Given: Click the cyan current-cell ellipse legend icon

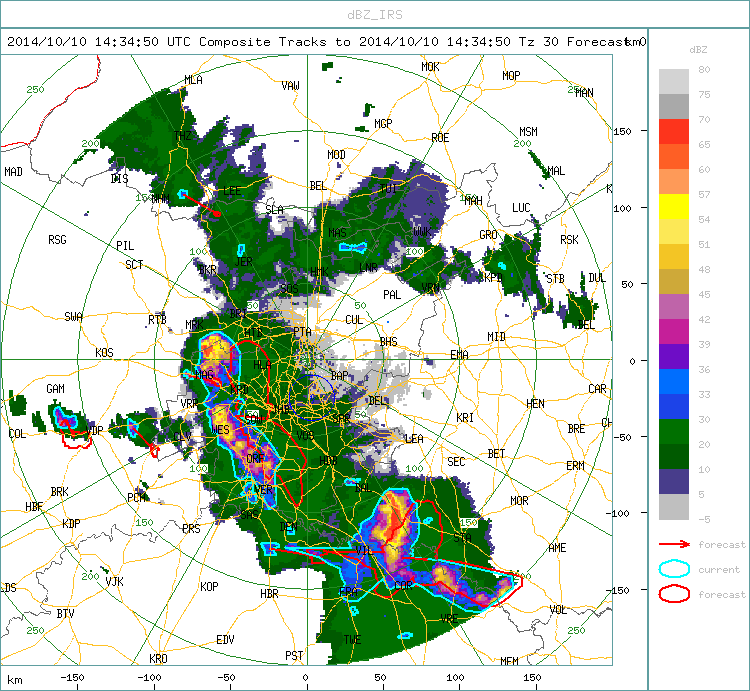Looking at the screenshot, I should pyautogui.click(x=674, y=569).
